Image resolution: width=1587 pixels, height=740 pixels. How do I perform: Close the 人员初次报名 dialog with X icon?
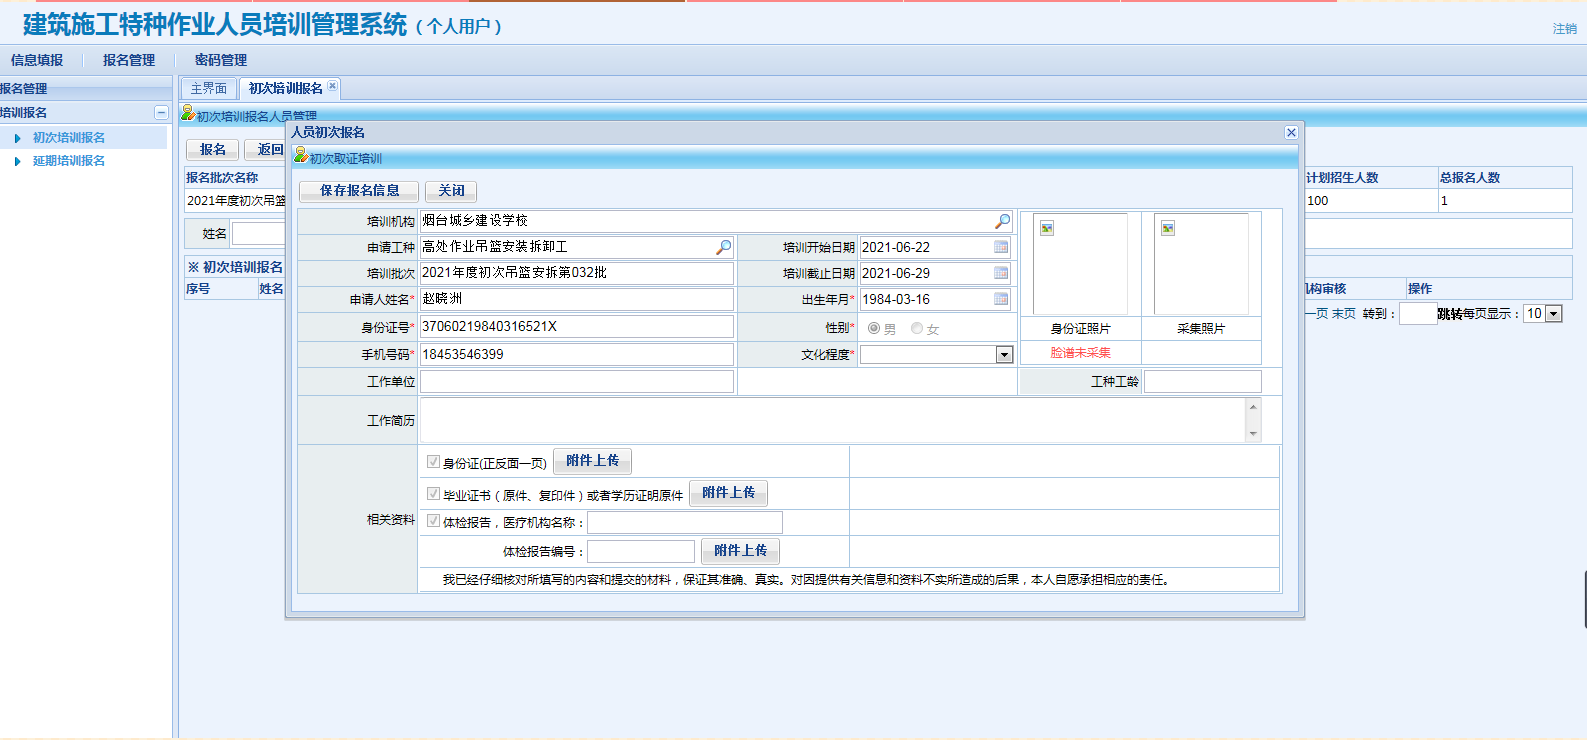pyautogui.click(x=1291, y=133)
